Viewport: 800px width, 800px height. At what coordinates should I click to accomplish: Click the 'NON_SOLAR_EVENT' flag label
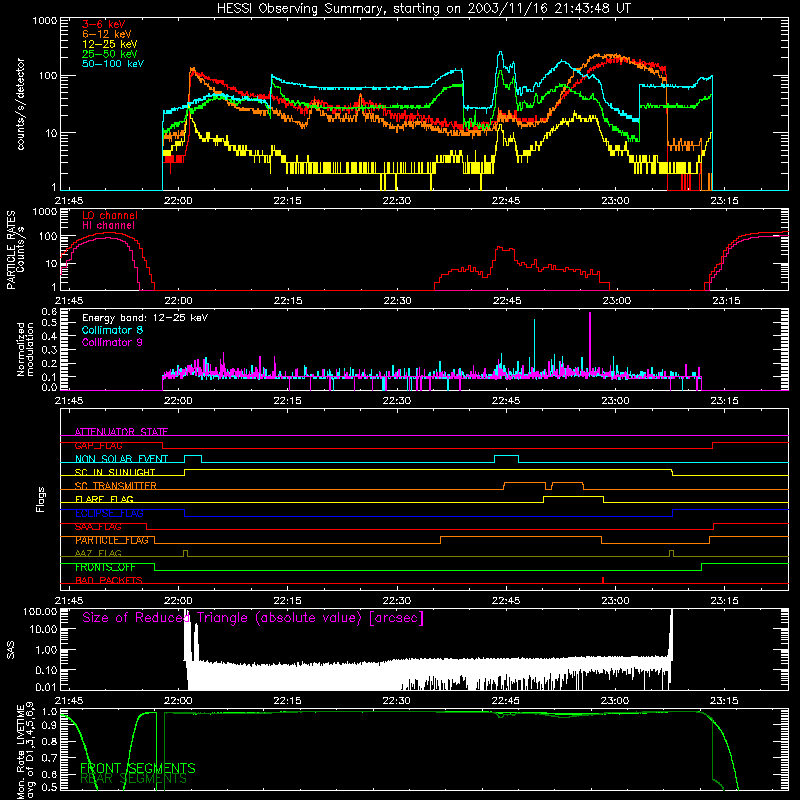click(x=121, y=459)
